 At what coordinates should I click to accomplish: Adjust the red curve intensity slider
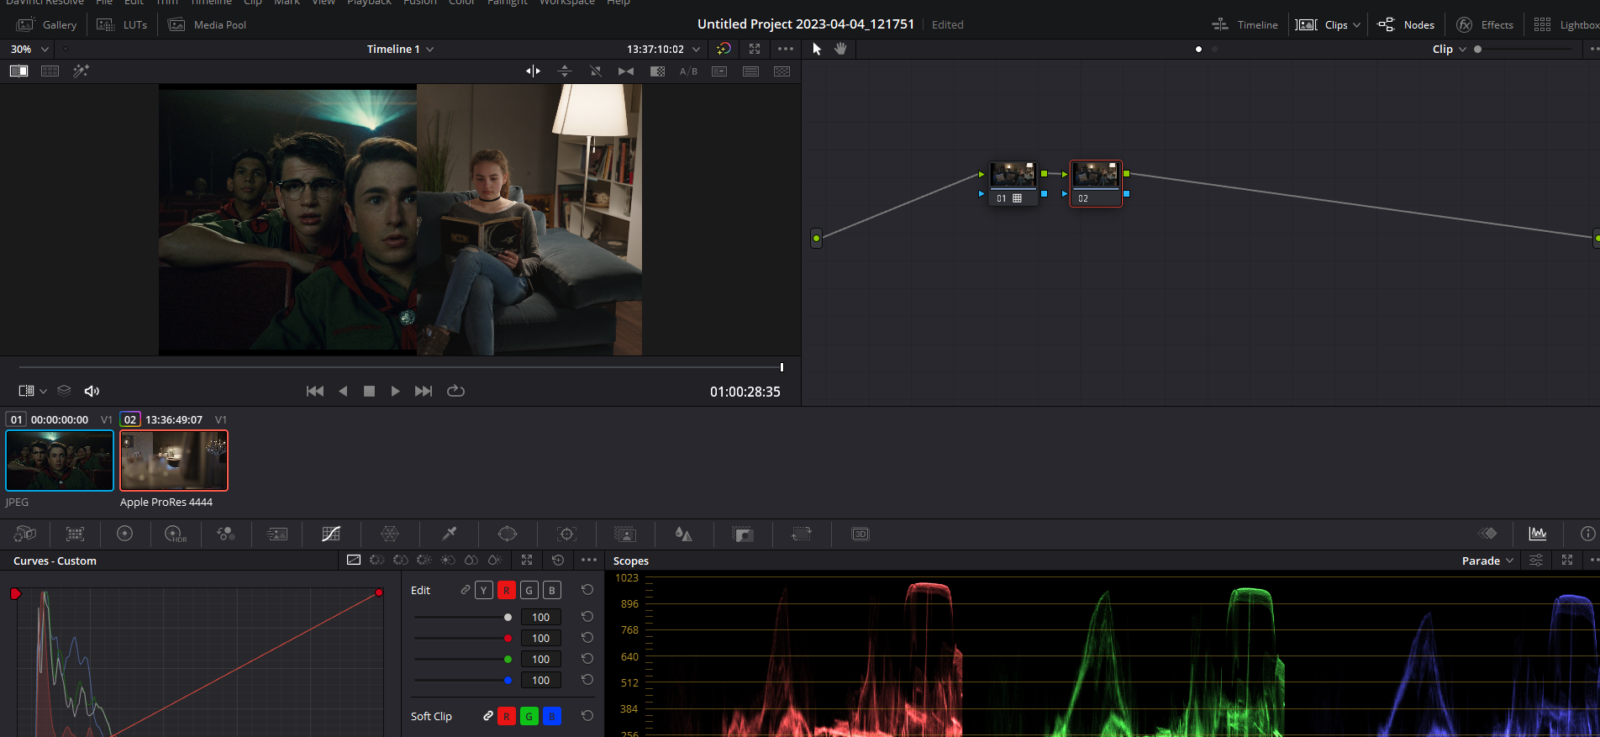[462, 638]
